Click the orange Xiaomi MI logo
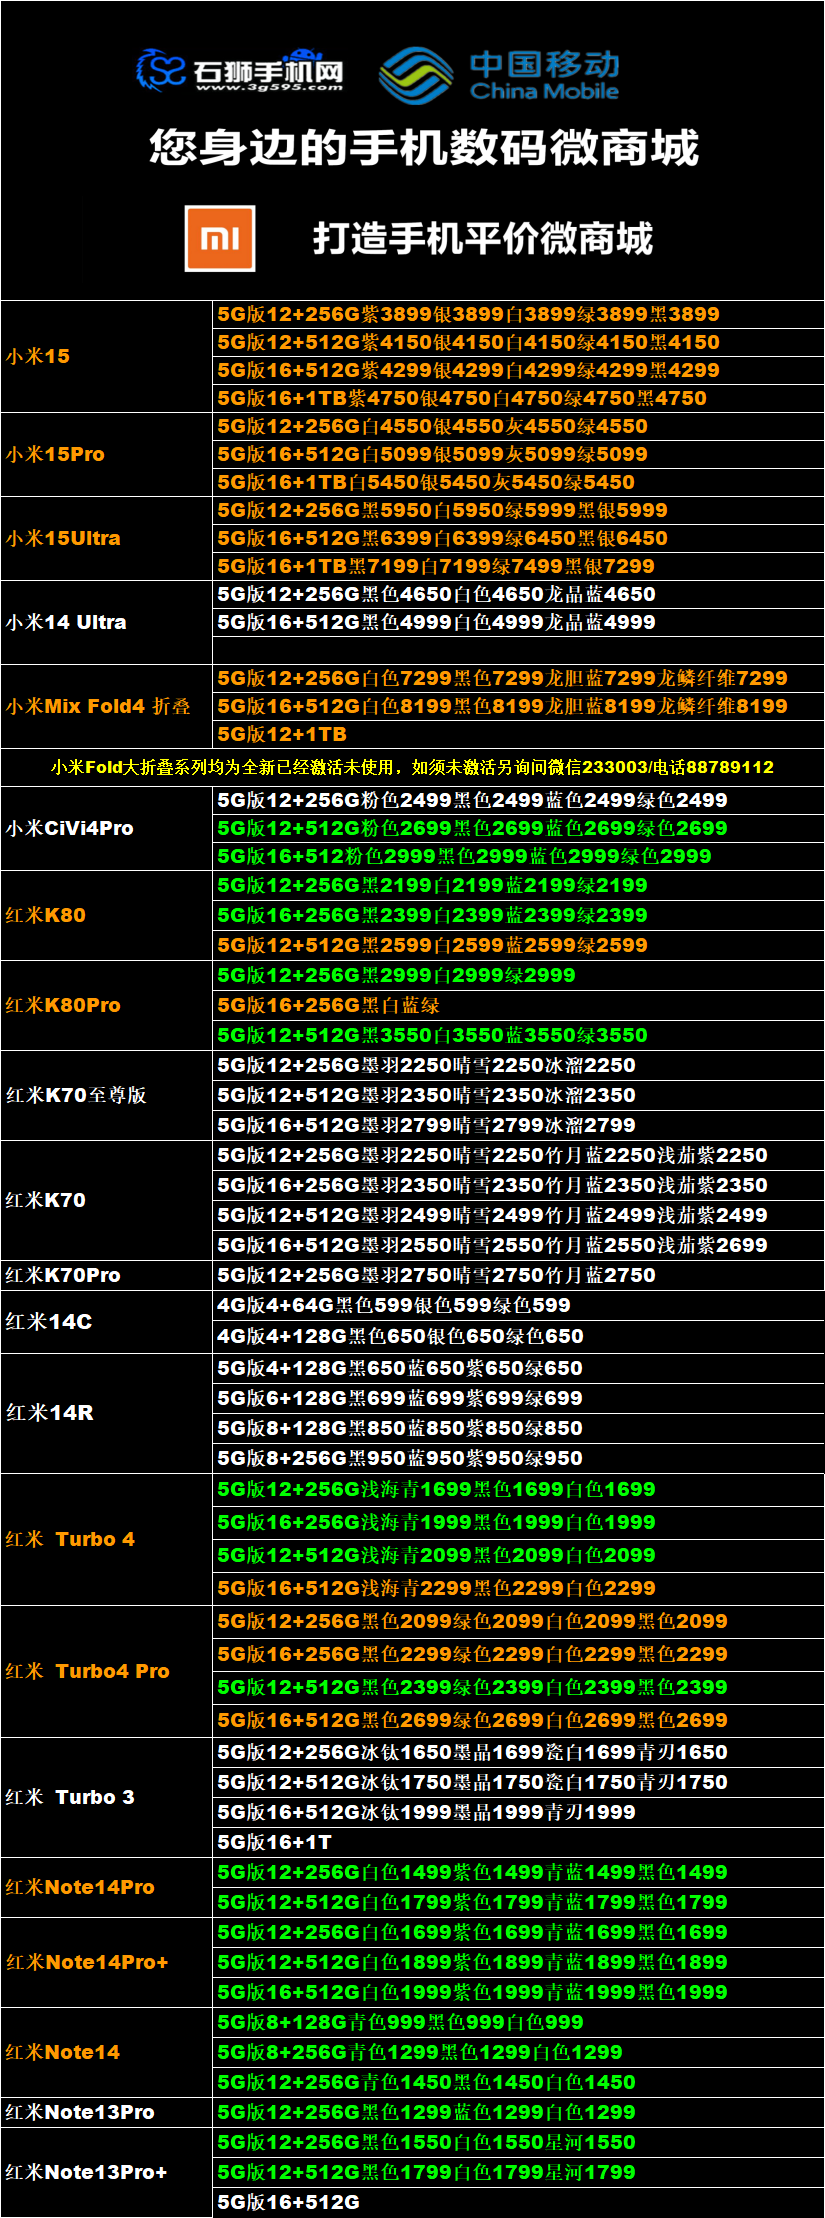This screenshot has width=825, height=2218. click(220, 238)
